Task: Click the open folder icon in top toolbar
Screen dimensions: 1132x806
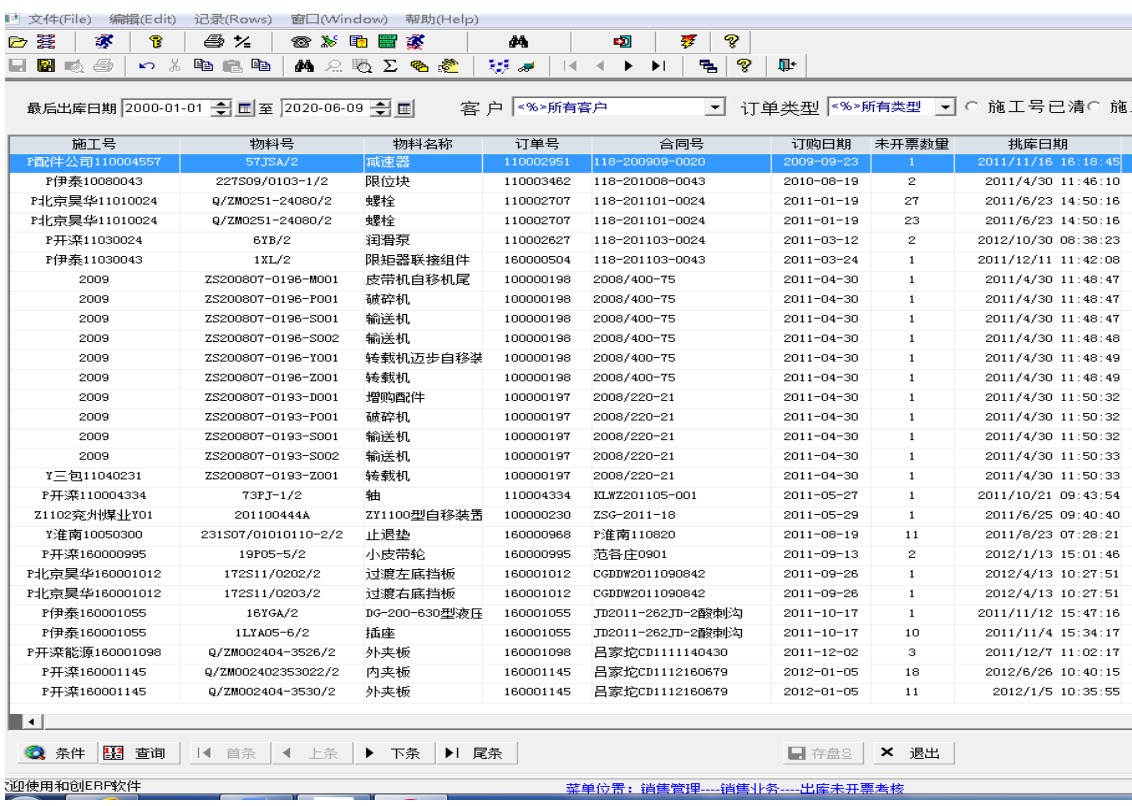Action: pyautogui.click(x=17, y=42)
